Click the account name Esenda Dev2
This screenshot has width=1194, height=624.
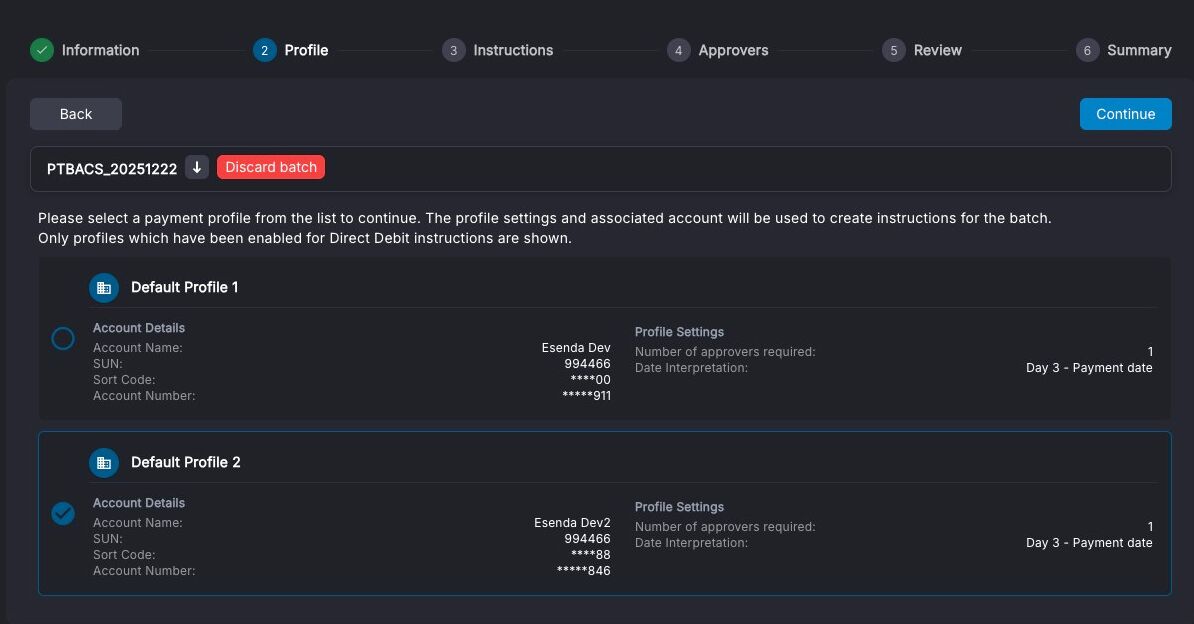[572, 523]
